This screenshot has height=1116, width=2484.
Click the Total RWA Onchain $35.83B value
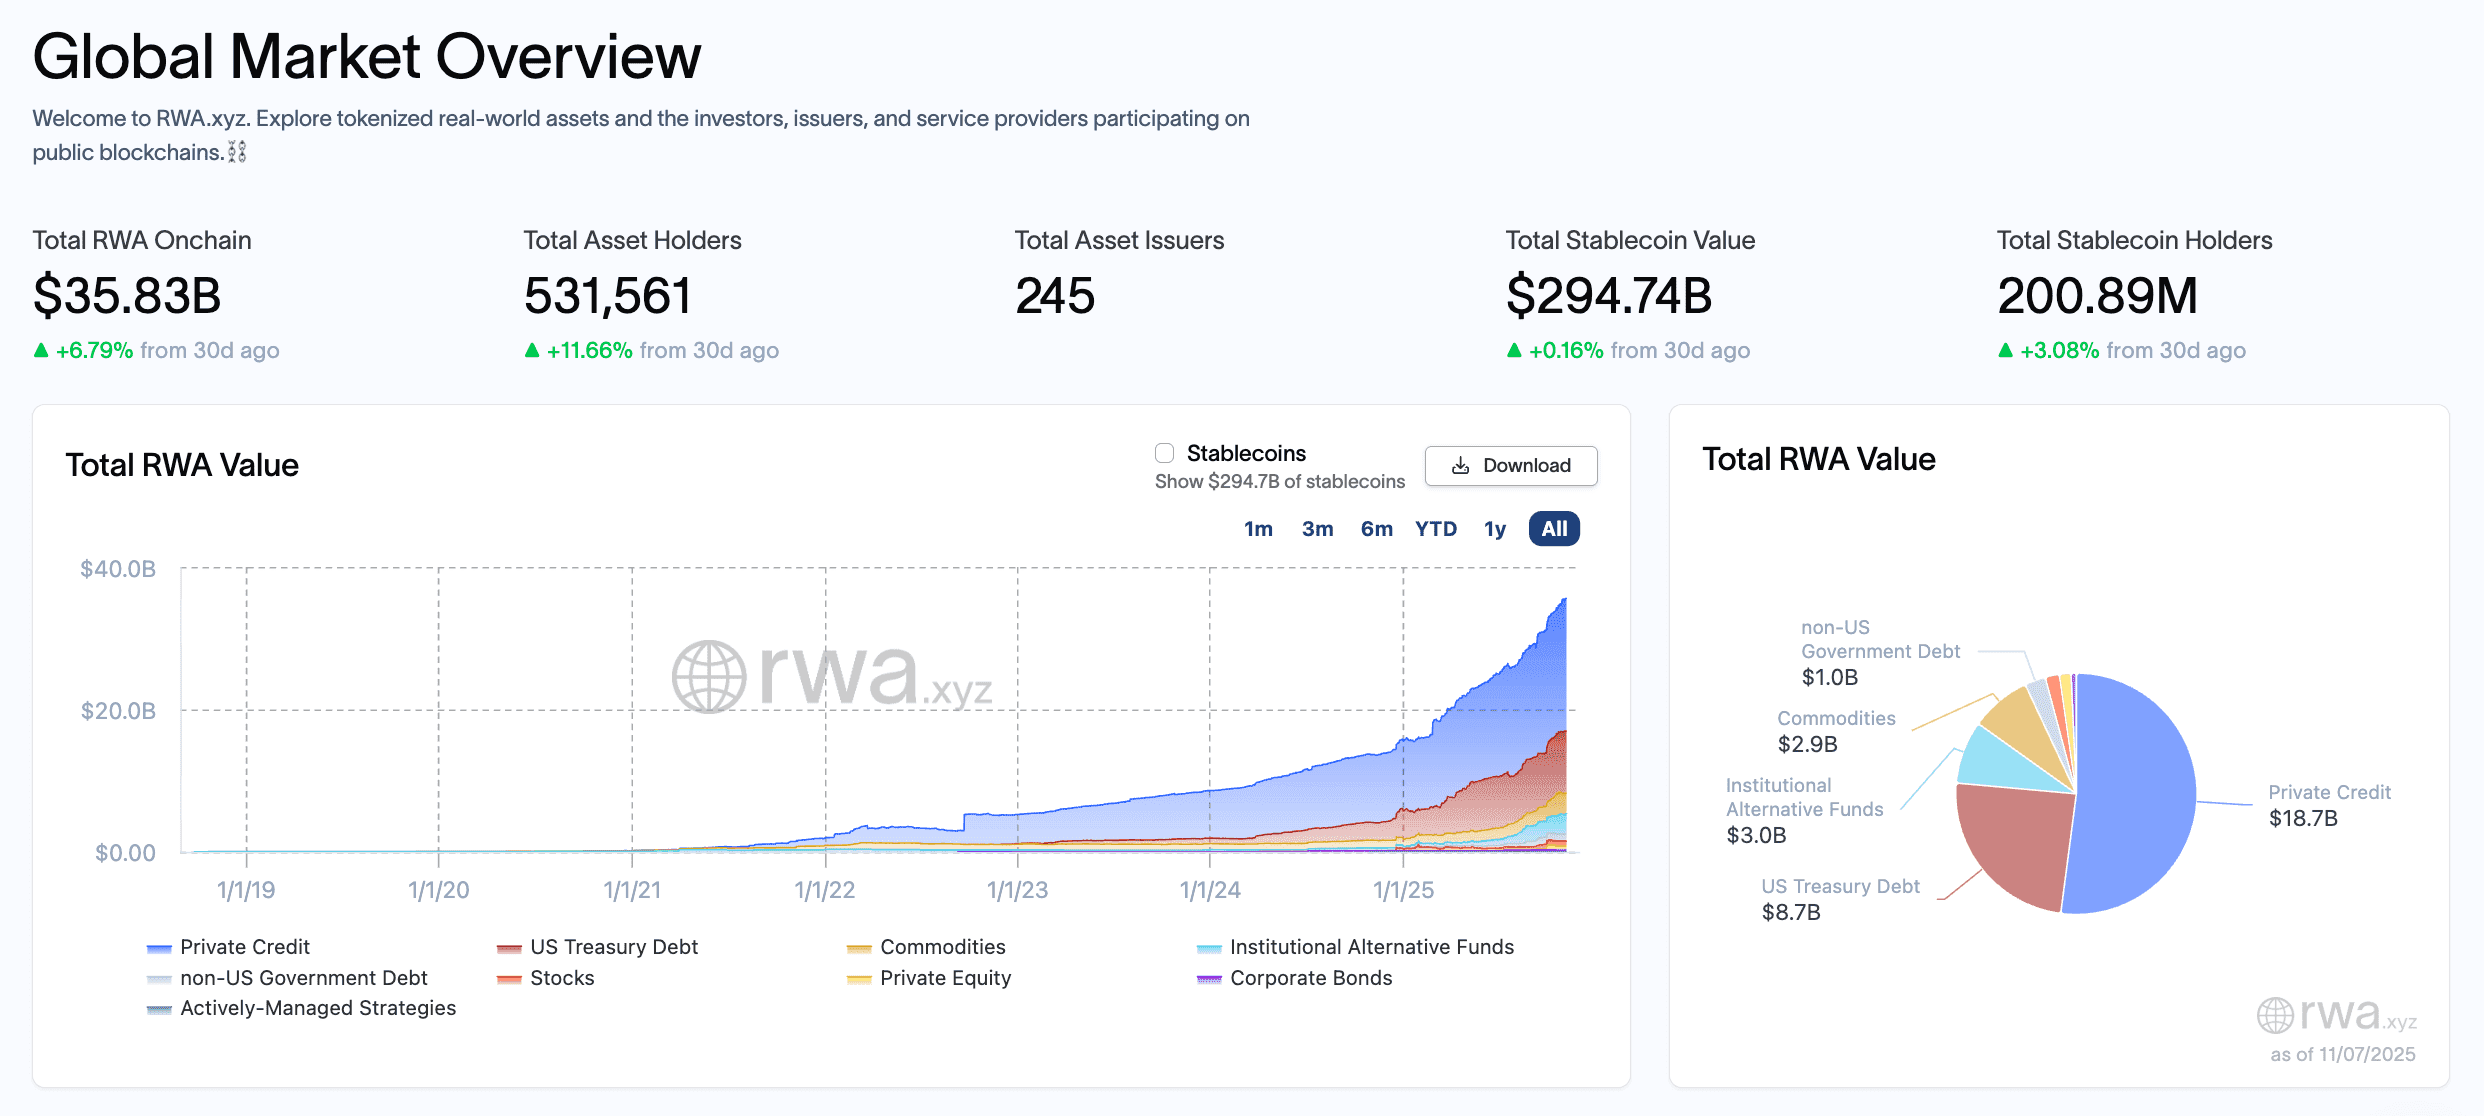(x=127, y=296)
